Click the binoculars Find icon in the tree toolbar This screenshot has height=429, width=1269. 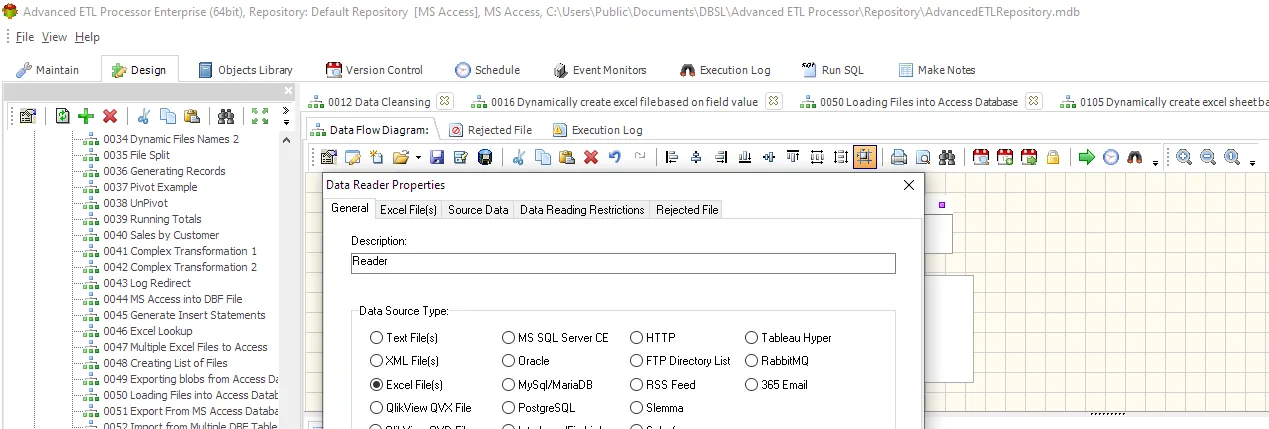[226, 116]
